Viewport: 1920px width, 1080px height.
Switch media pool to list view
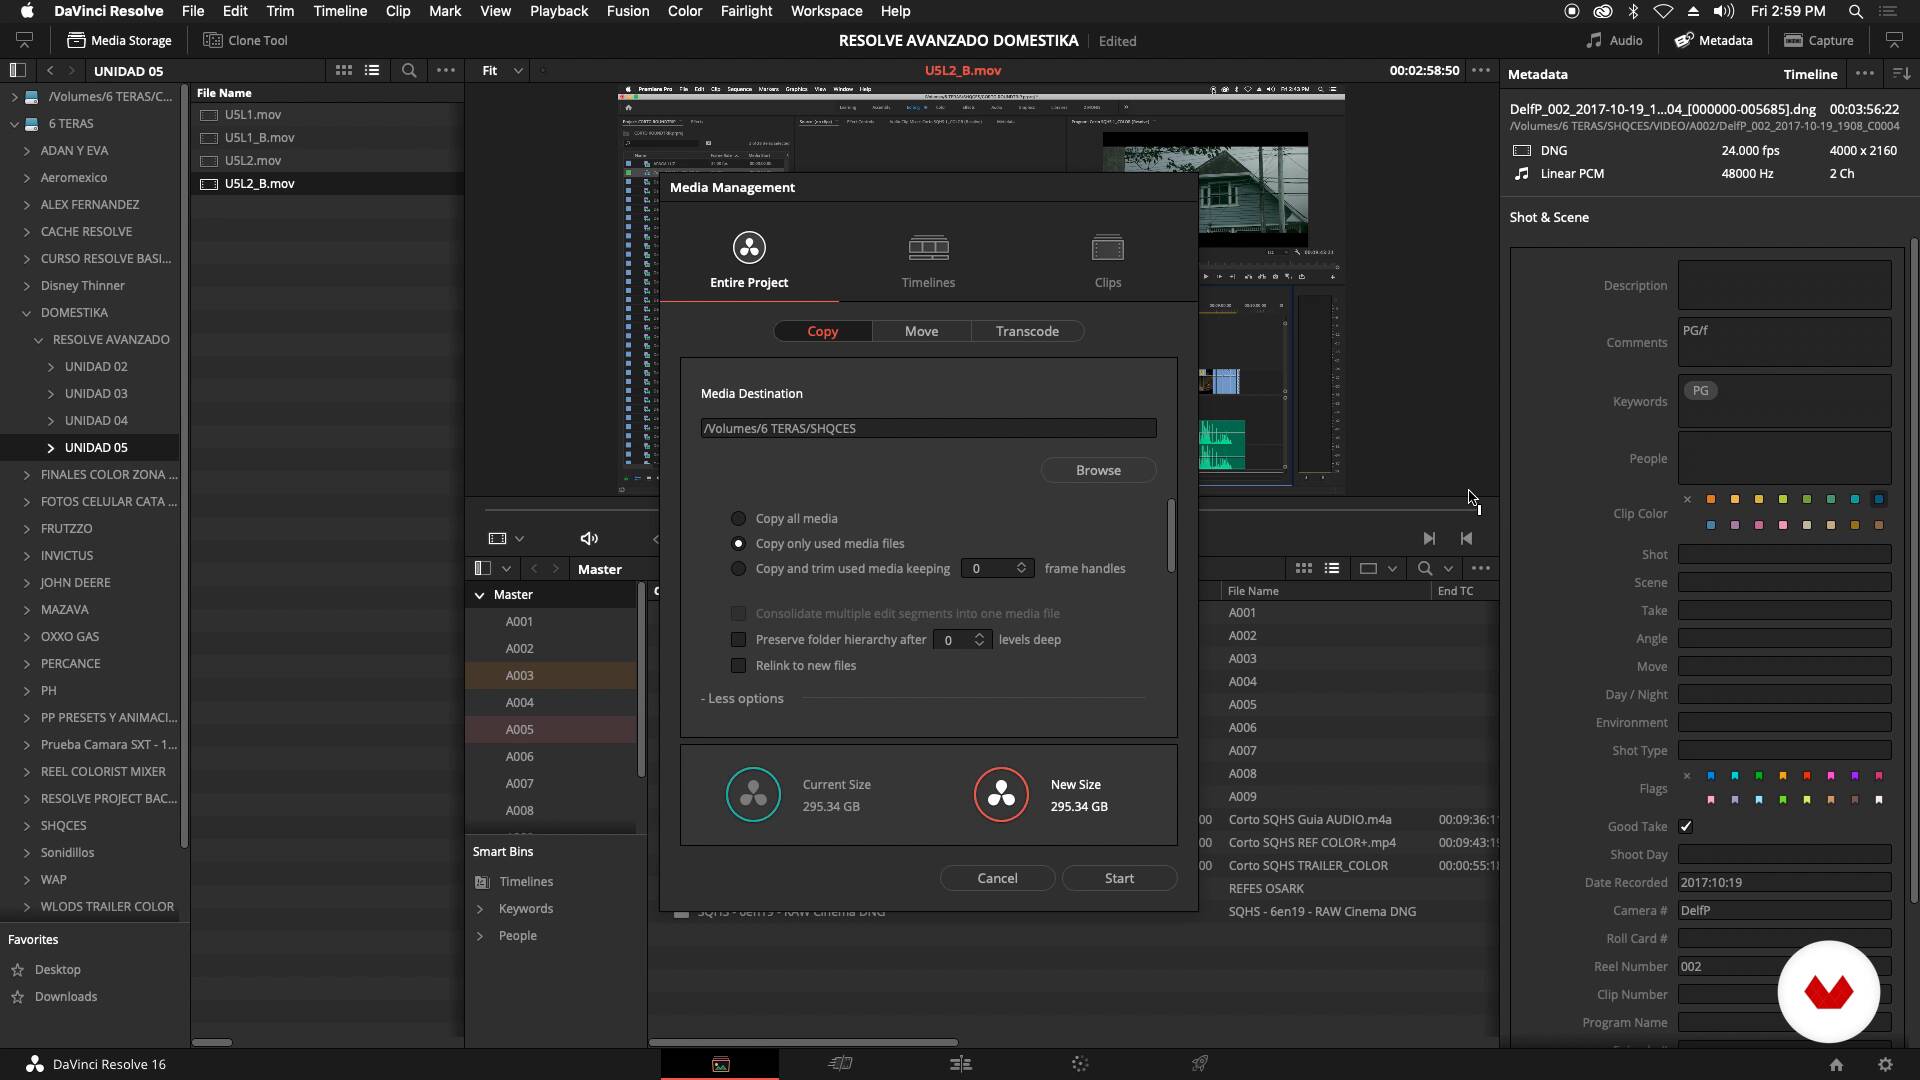1332,568
